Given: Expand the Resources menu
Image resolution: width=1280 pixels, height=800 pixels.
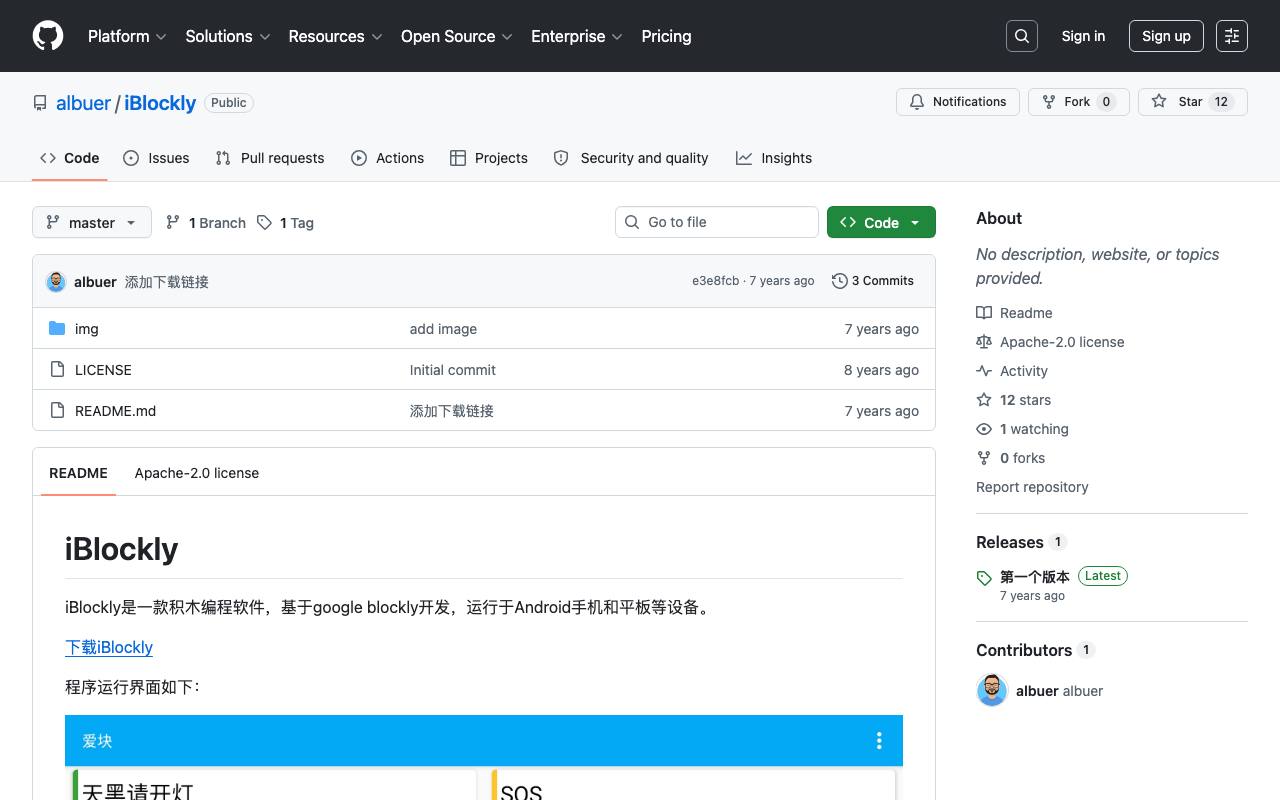Looking at the screenshot, I should 335,36.
